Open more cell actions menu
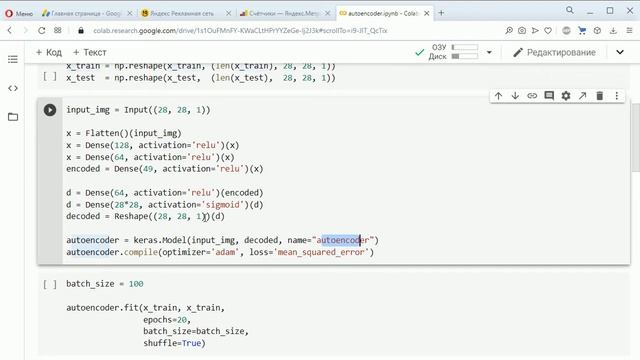Viewport: 640px width, 360px height. [x=616, y=96]
